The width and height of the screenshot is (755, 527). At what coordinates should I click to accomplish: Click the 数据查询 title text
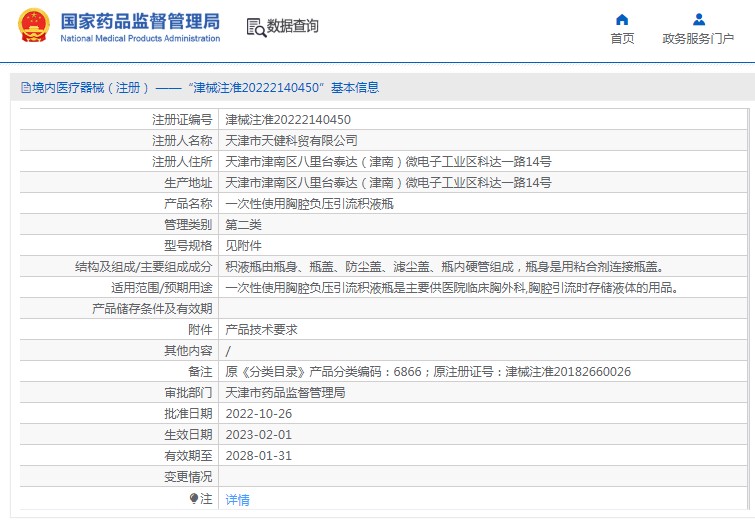point(293,26)
